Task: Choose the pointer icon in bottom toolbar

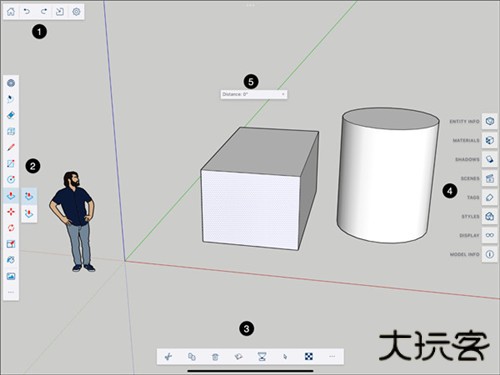Action: (x=285, y=357)
